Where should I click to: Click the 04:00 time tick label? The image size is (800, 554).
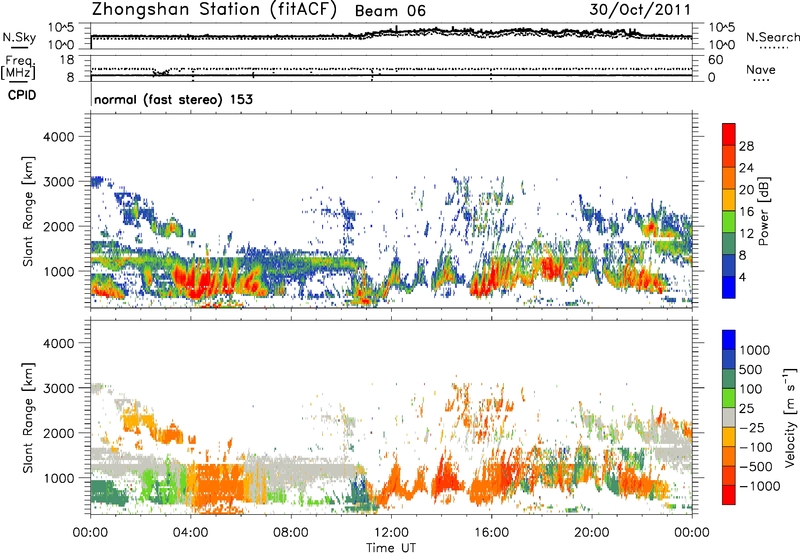(191, 533)
